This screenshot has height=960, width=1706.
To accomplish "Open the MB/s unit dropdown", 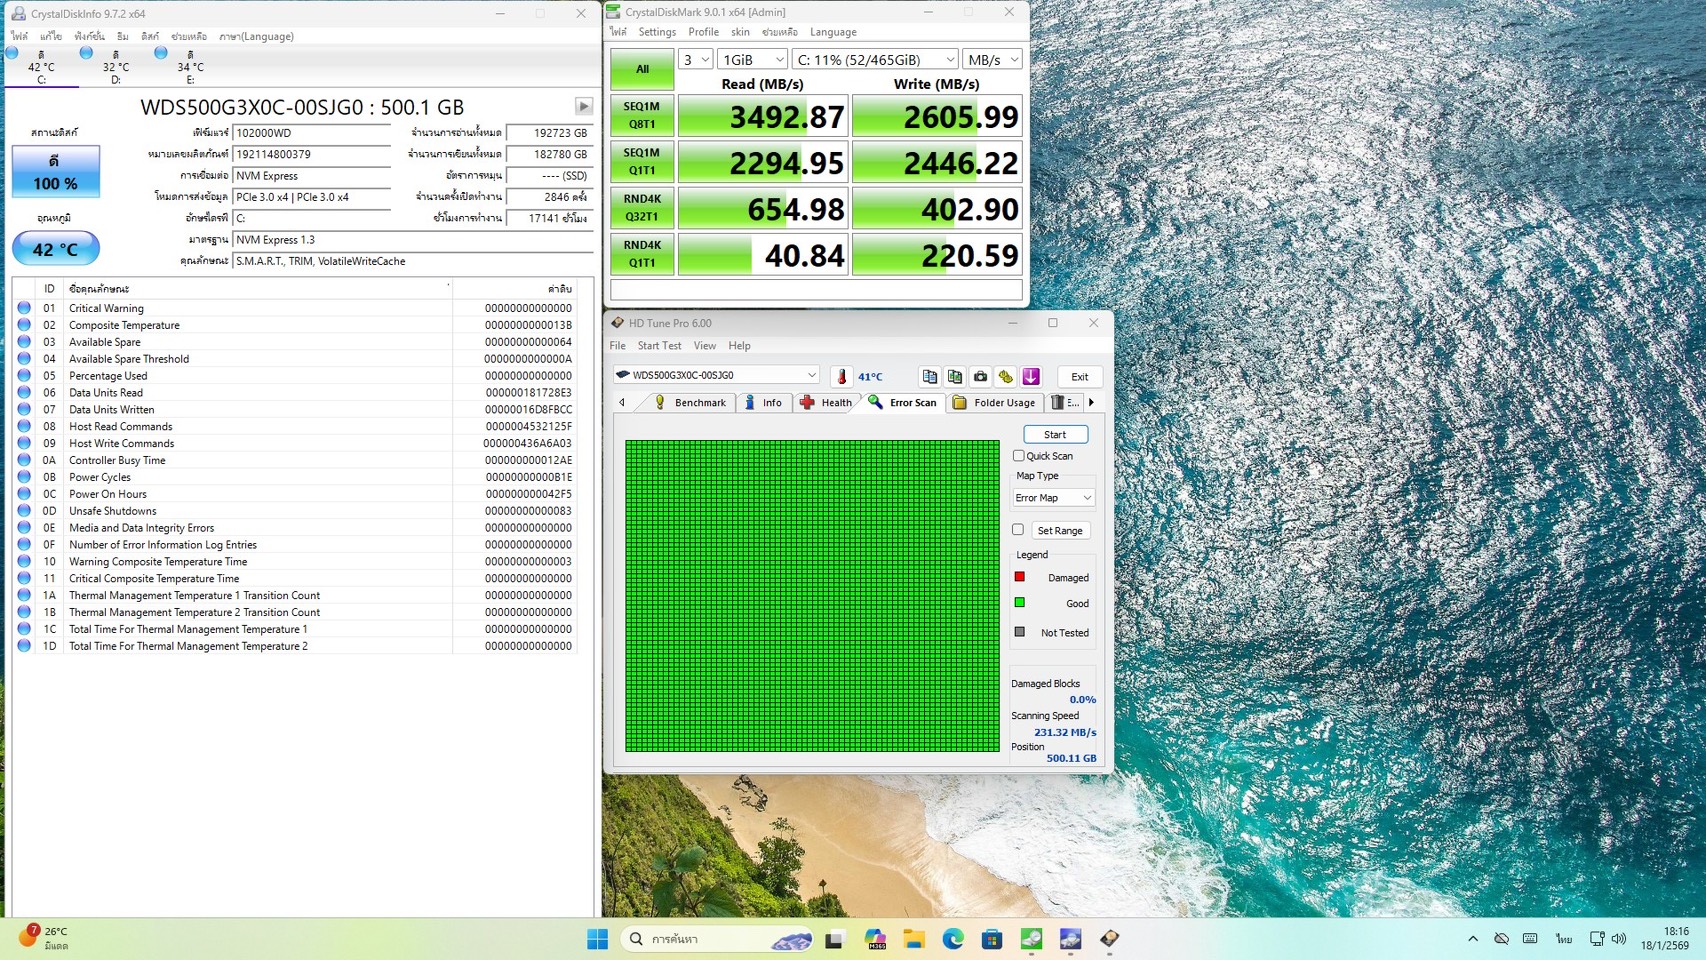I will pos(992,60).
